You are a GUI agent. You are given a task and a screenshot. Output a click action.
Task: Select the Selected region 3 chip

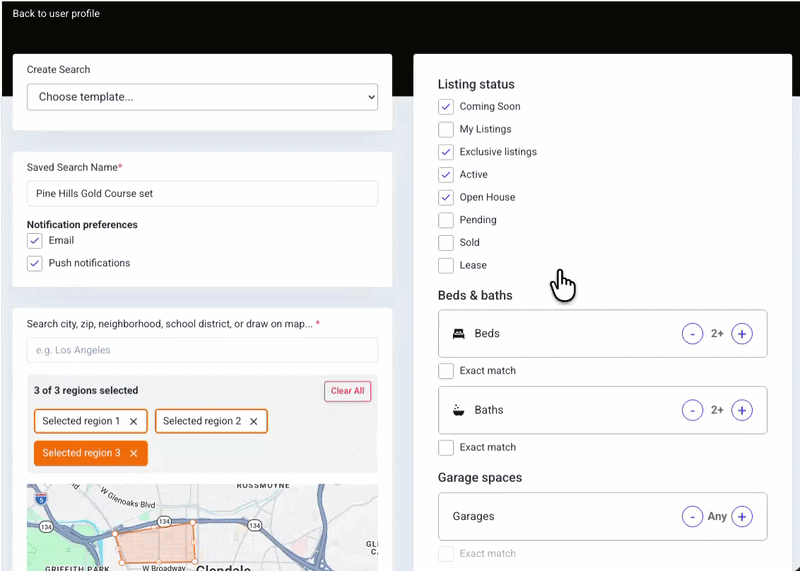81,453
